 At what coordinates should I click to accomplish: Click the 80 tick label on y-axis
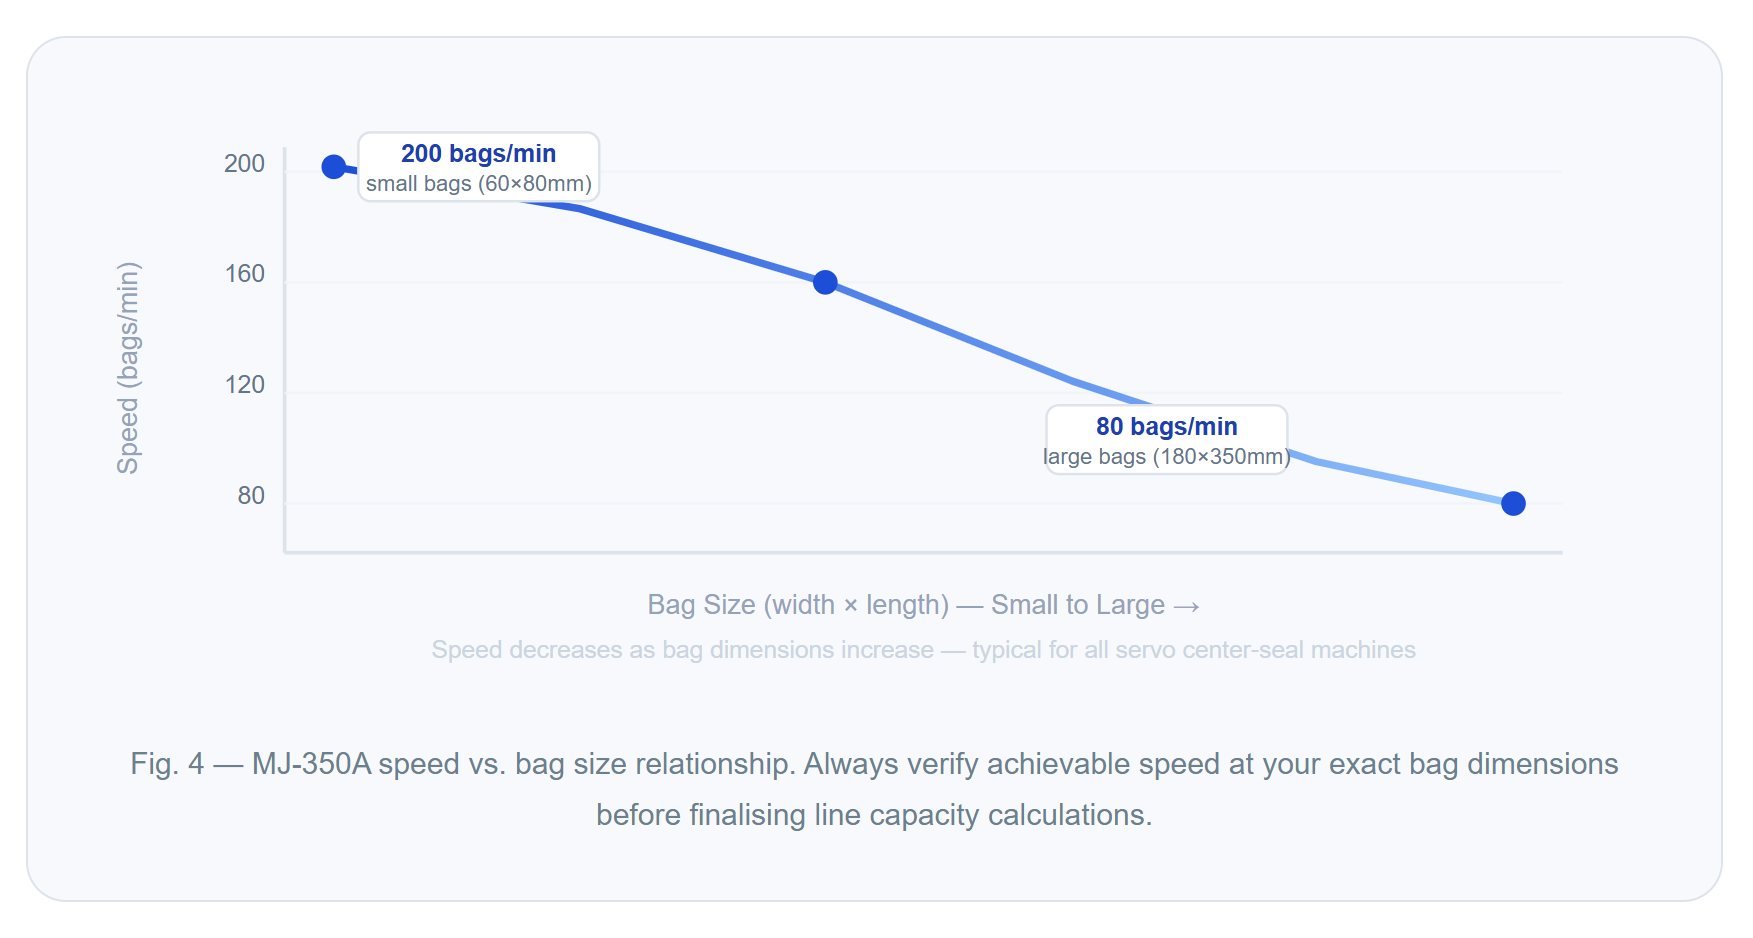pyautogui.click(x=251, y=496)
